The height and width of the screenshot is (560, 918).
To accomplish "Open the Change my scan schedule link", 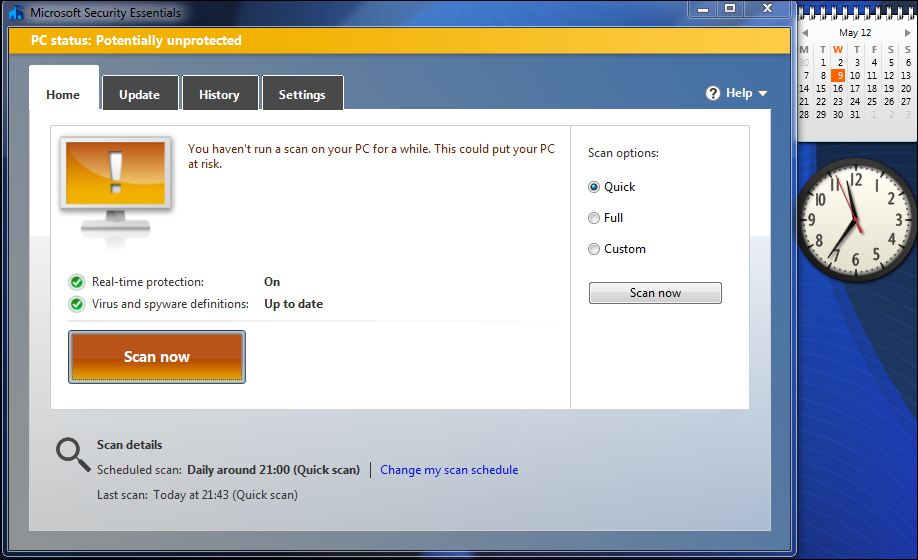I will coord(449,470).
